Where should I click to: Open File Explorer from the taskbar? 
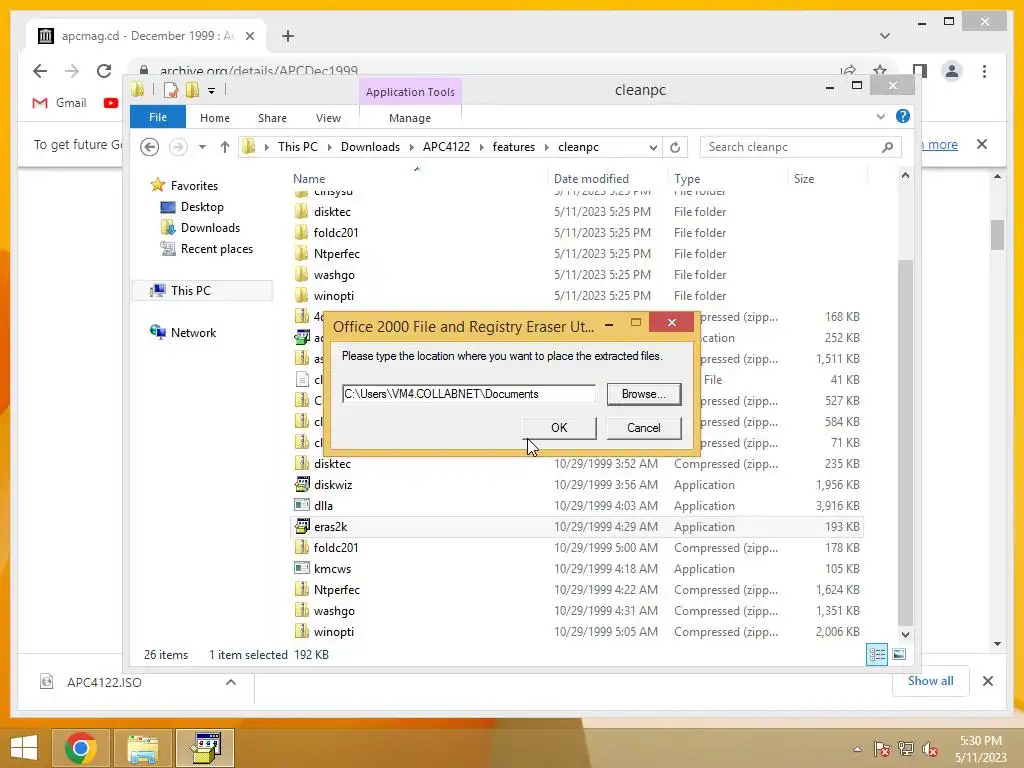(142, 748)
